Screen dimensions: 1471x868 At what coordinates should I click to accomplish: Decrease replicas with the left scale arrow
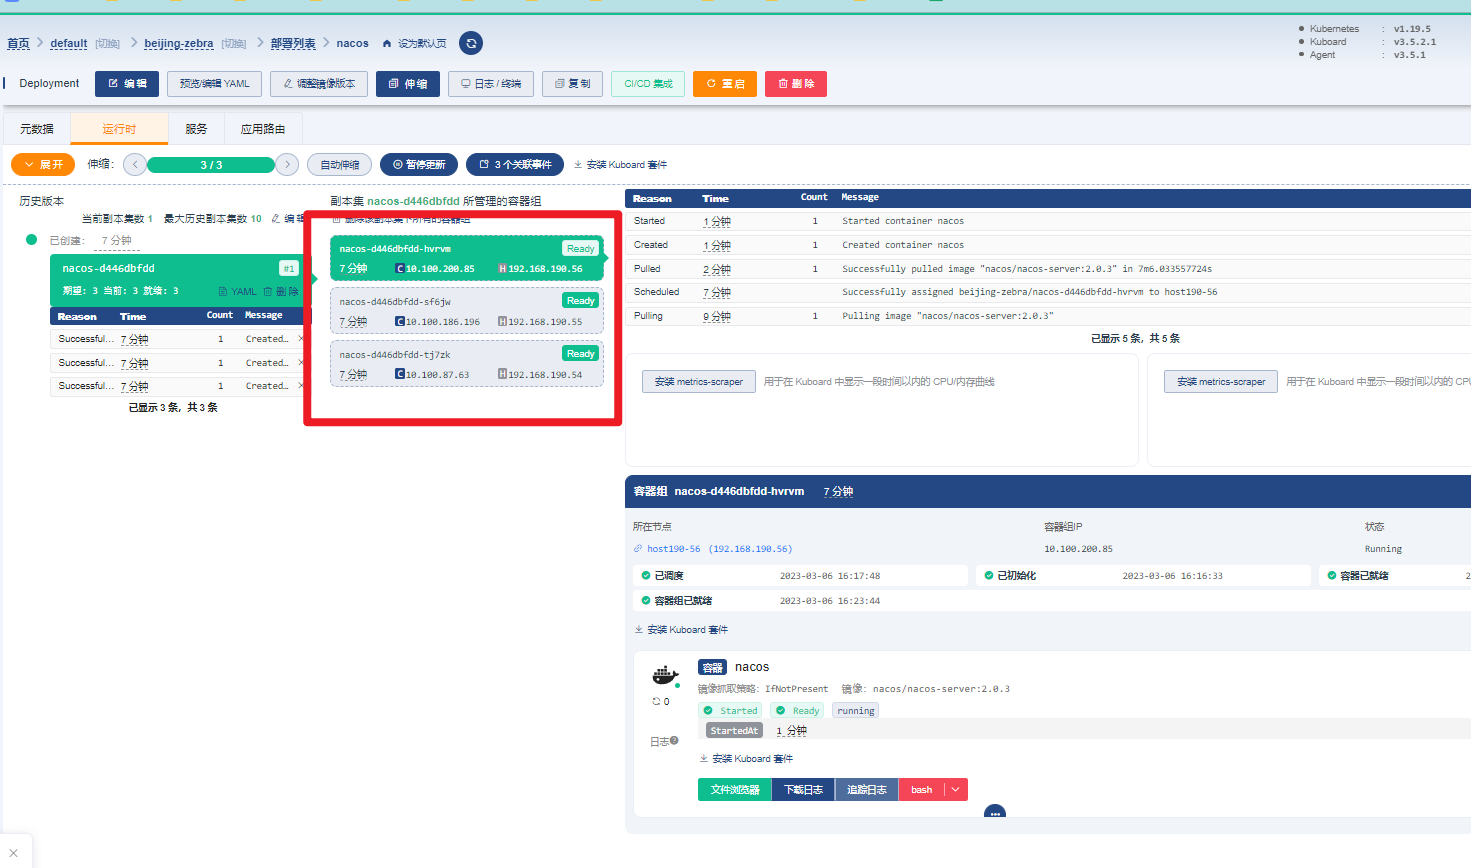[x=135, y=164]
